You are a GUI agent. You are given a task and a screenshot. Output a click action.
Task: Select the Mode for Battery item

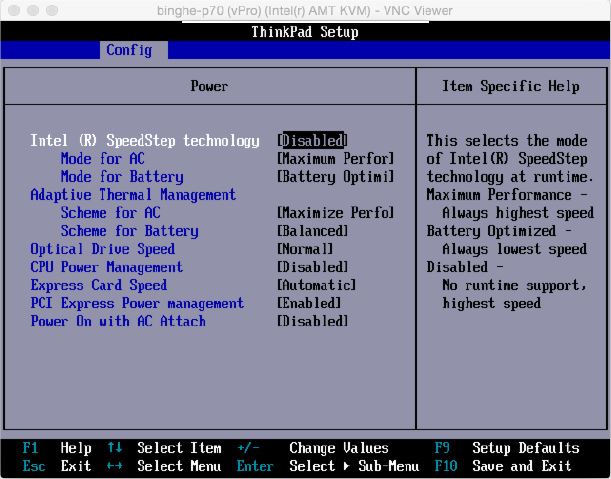(122, 177)
